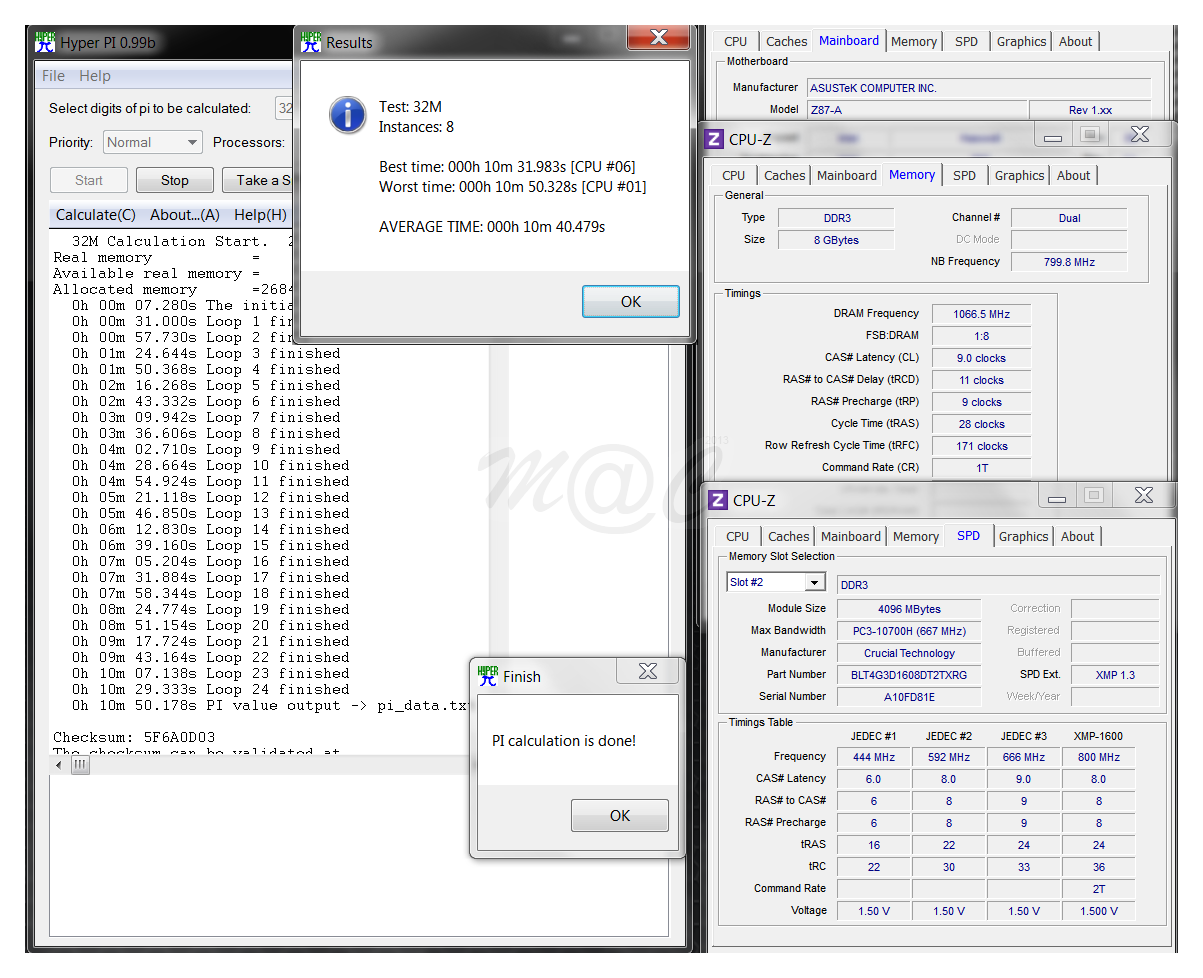1203x978 pixels.
Task: Open the Graphics tab in the bottom CPU-Z window
Action: click(1023, 536)
